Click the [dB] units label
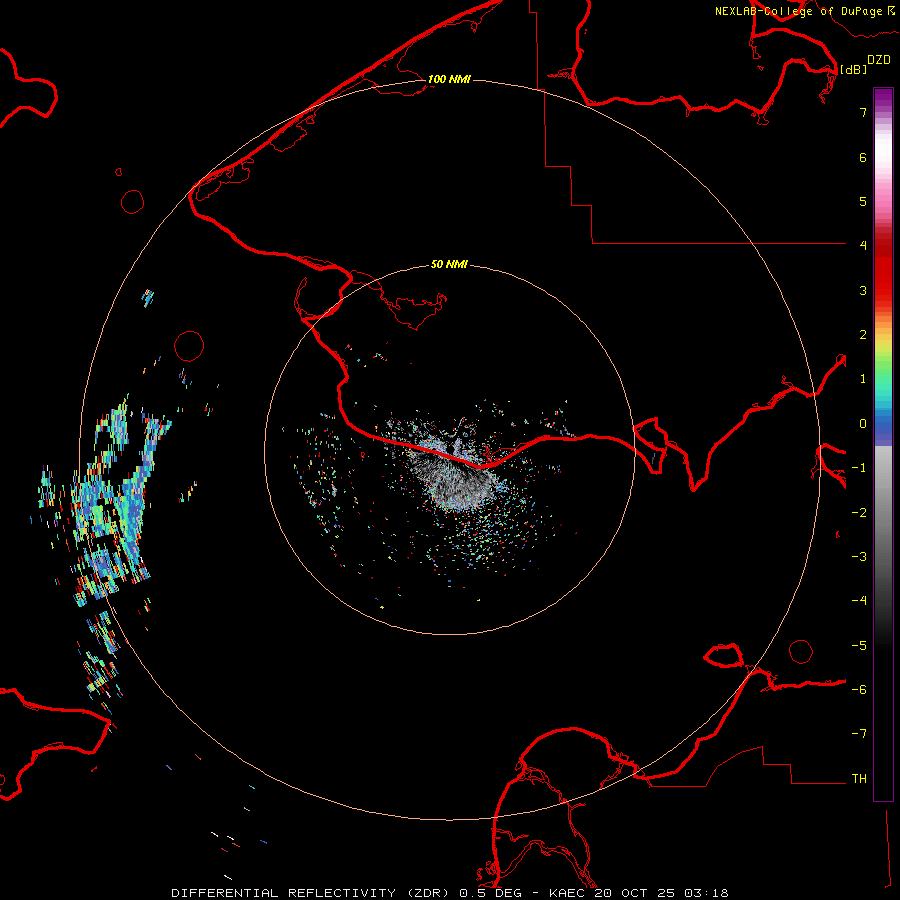Screen dimensions: 900x900 [853, 69]
